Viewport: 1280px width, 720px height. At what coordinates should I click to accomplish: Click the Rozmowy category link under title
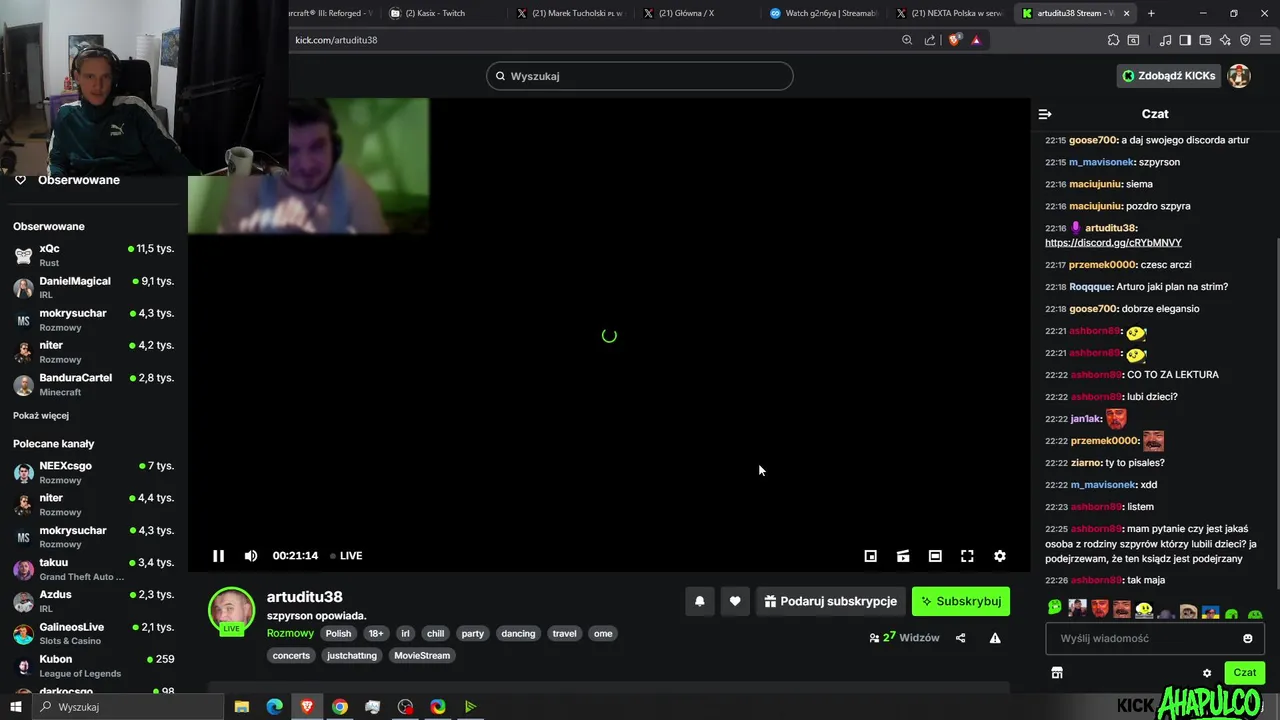[290, 633]
